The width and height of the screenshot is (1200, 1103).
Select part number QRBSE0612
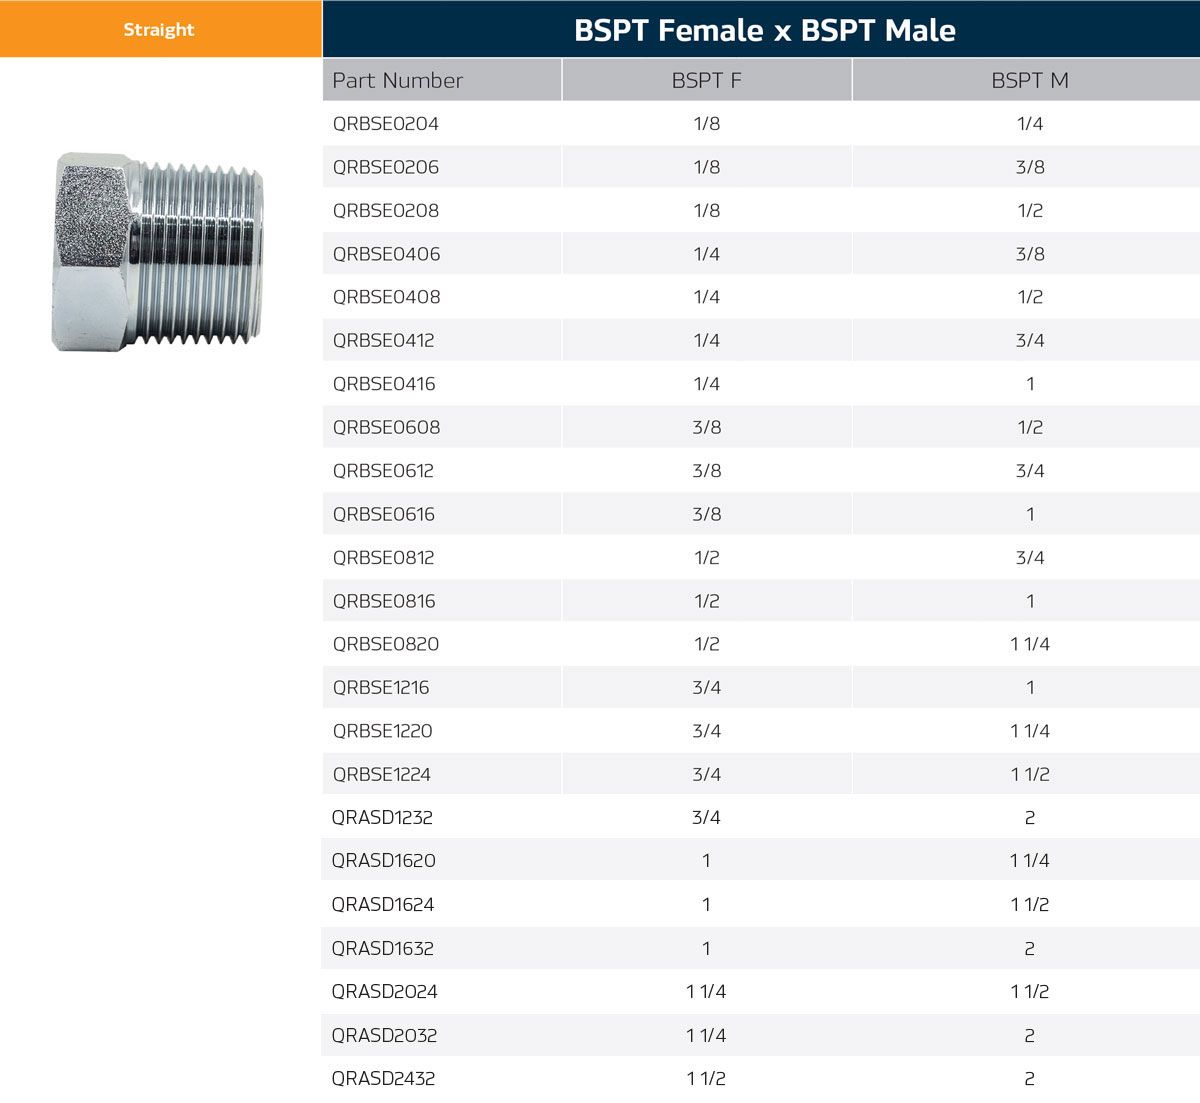point(383,471)
